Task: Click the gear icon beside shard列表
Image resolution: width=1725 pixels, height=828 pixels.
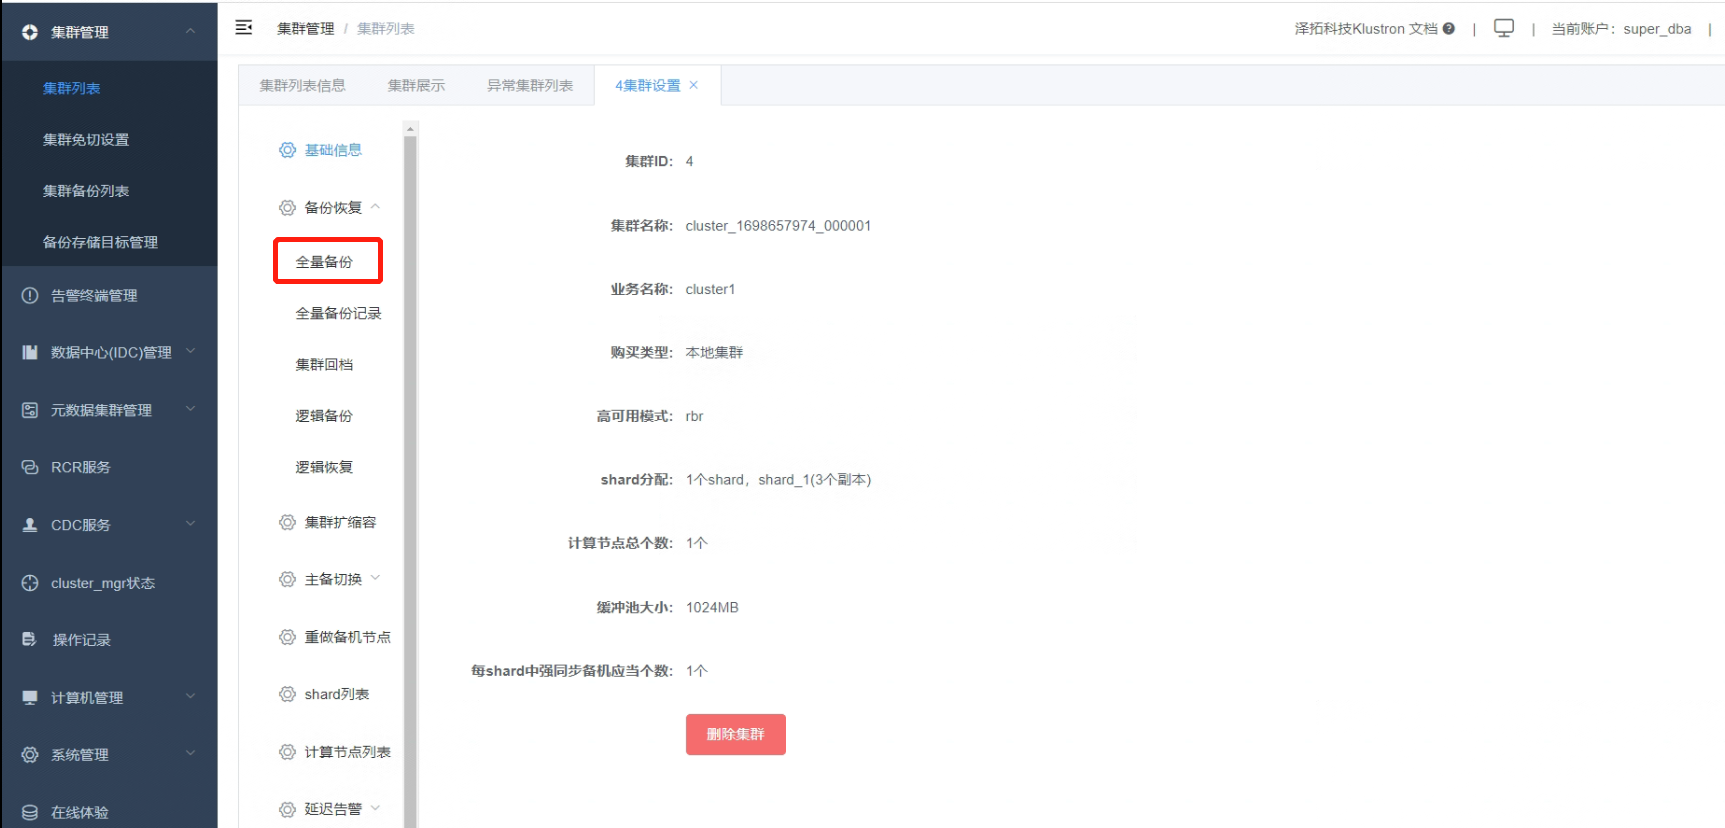Action: (x=287, y=694)
